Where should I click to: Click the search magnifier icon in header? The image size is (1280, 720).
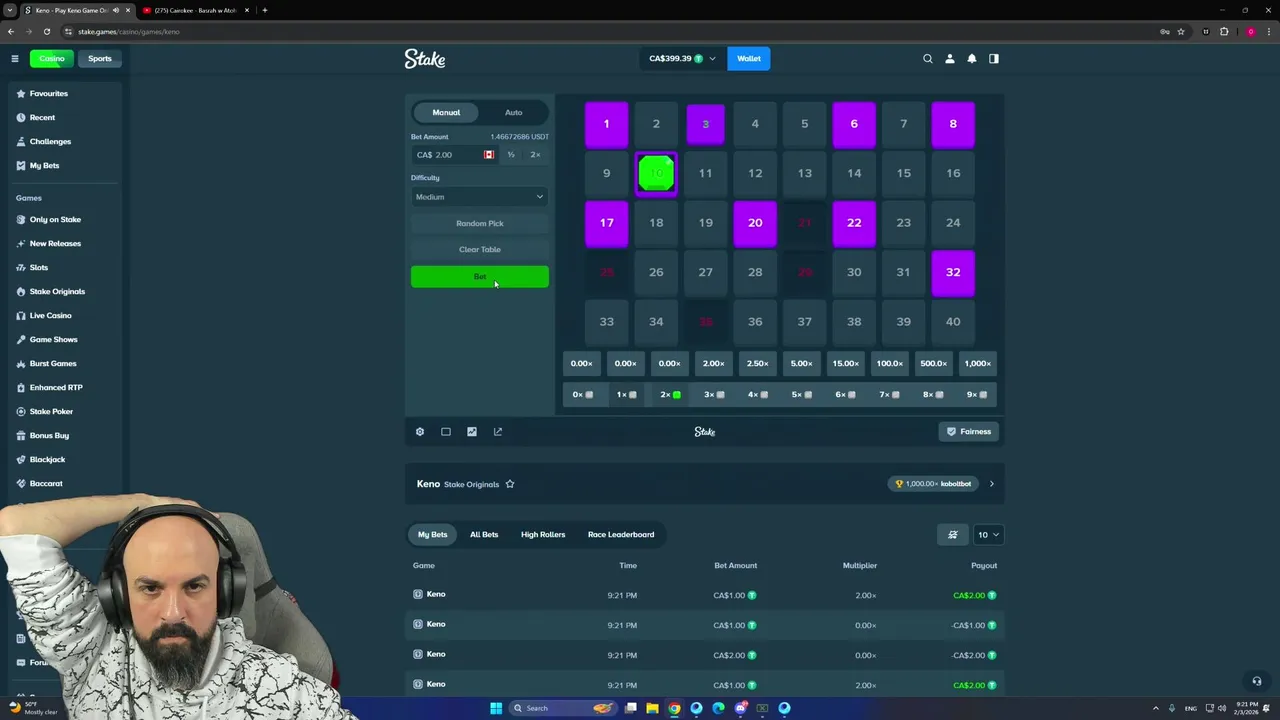pyautogui.click(x=928, y=58)
